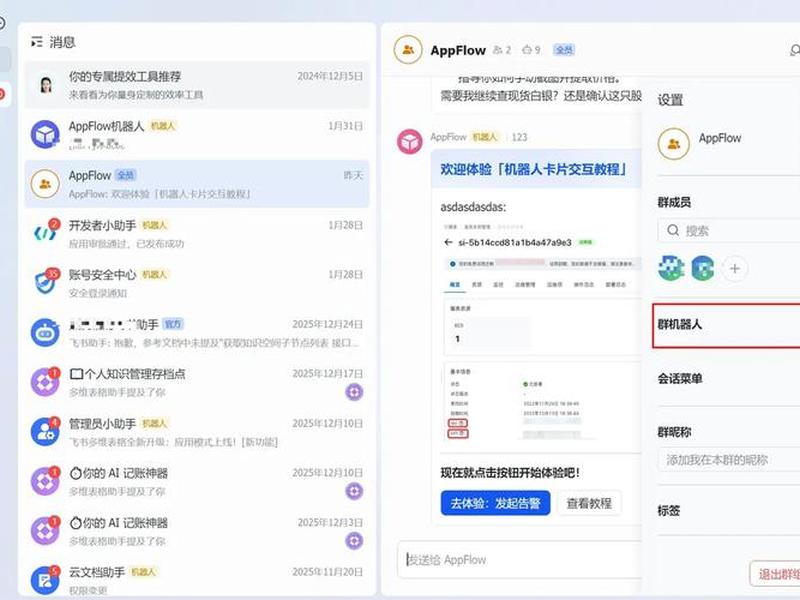800x600 pixels.
Task: Click the pink AppFlow bot avatar in the chat
Action: click(410, 141)
